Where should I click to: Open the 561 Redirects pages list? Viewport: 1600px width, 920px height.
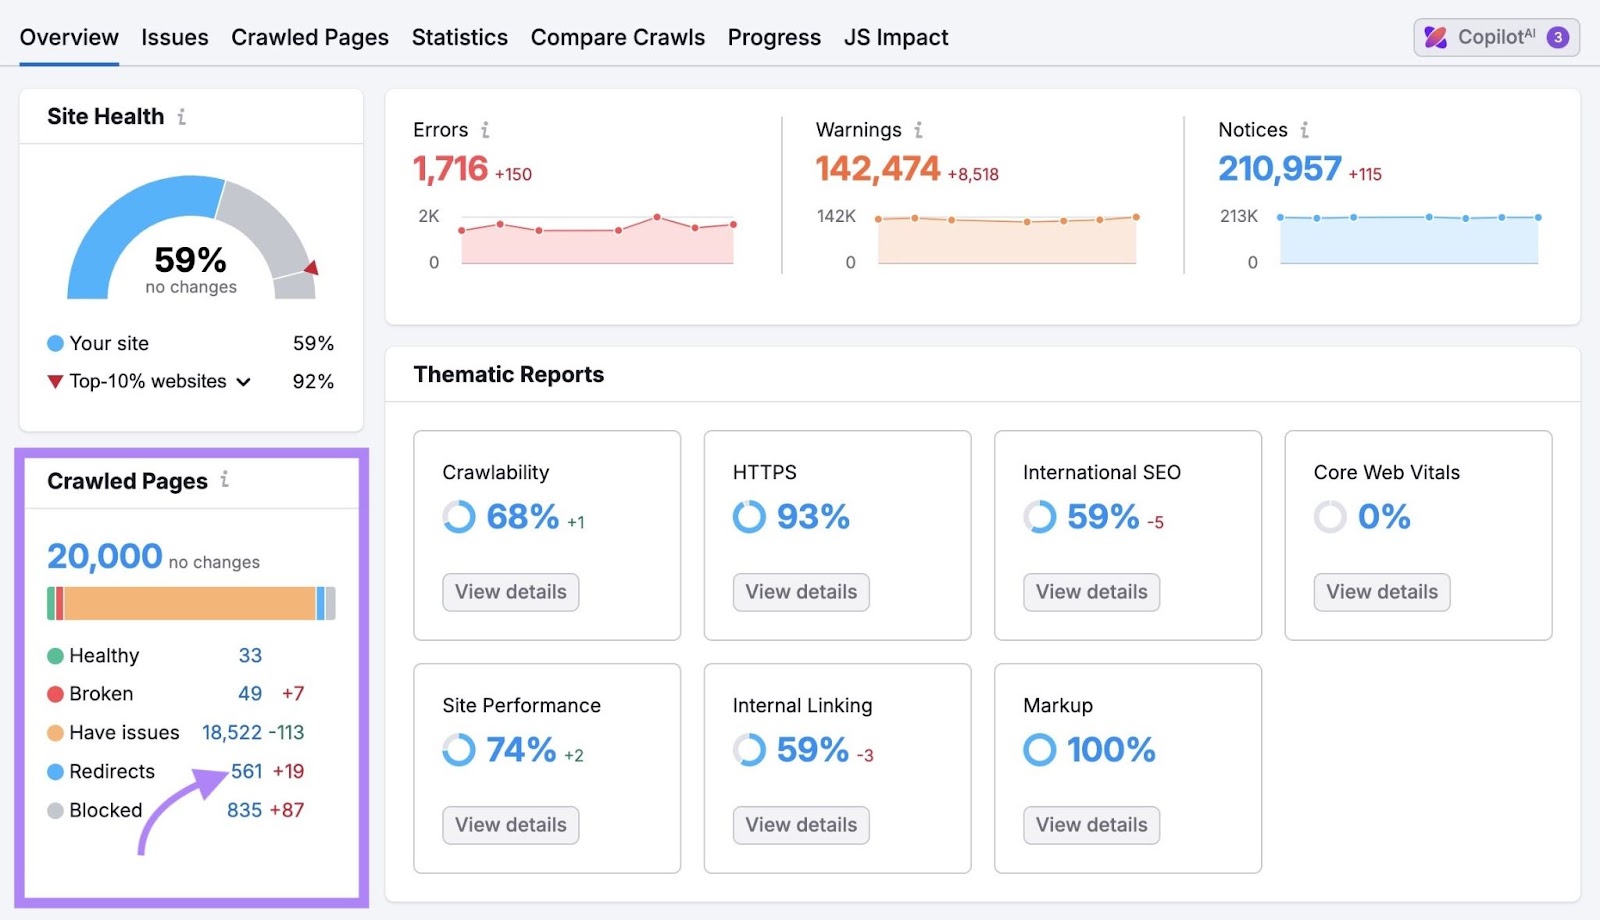coord(246,771)
